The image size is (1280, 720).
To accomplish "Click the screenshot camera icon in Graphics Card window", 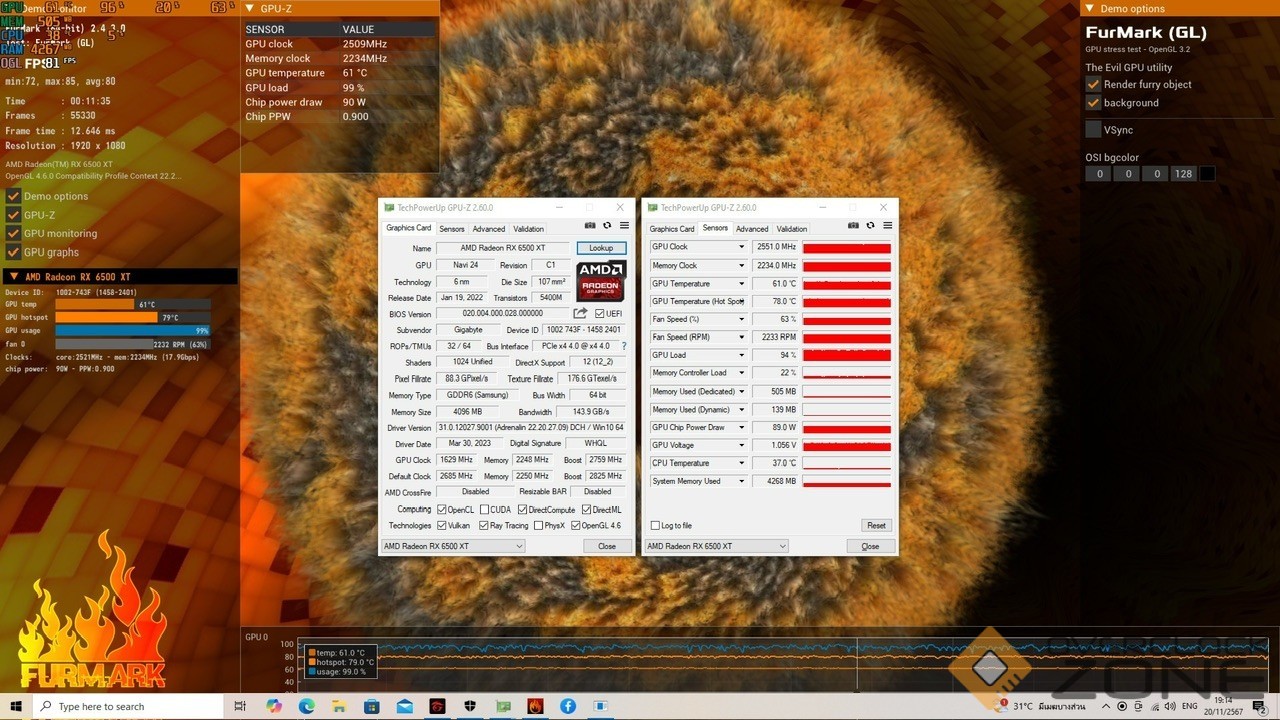I will coord(590,226).
